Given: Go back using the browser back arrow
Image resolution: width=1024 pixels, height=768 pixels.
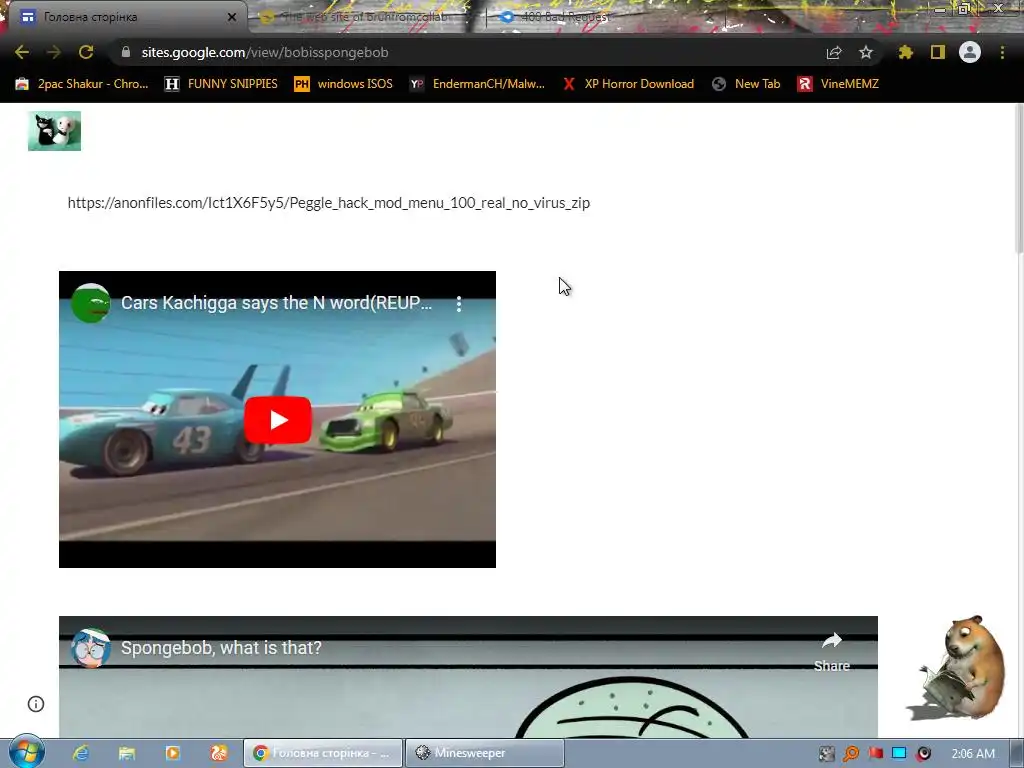Looking at the screenshot, I should 22,52.
